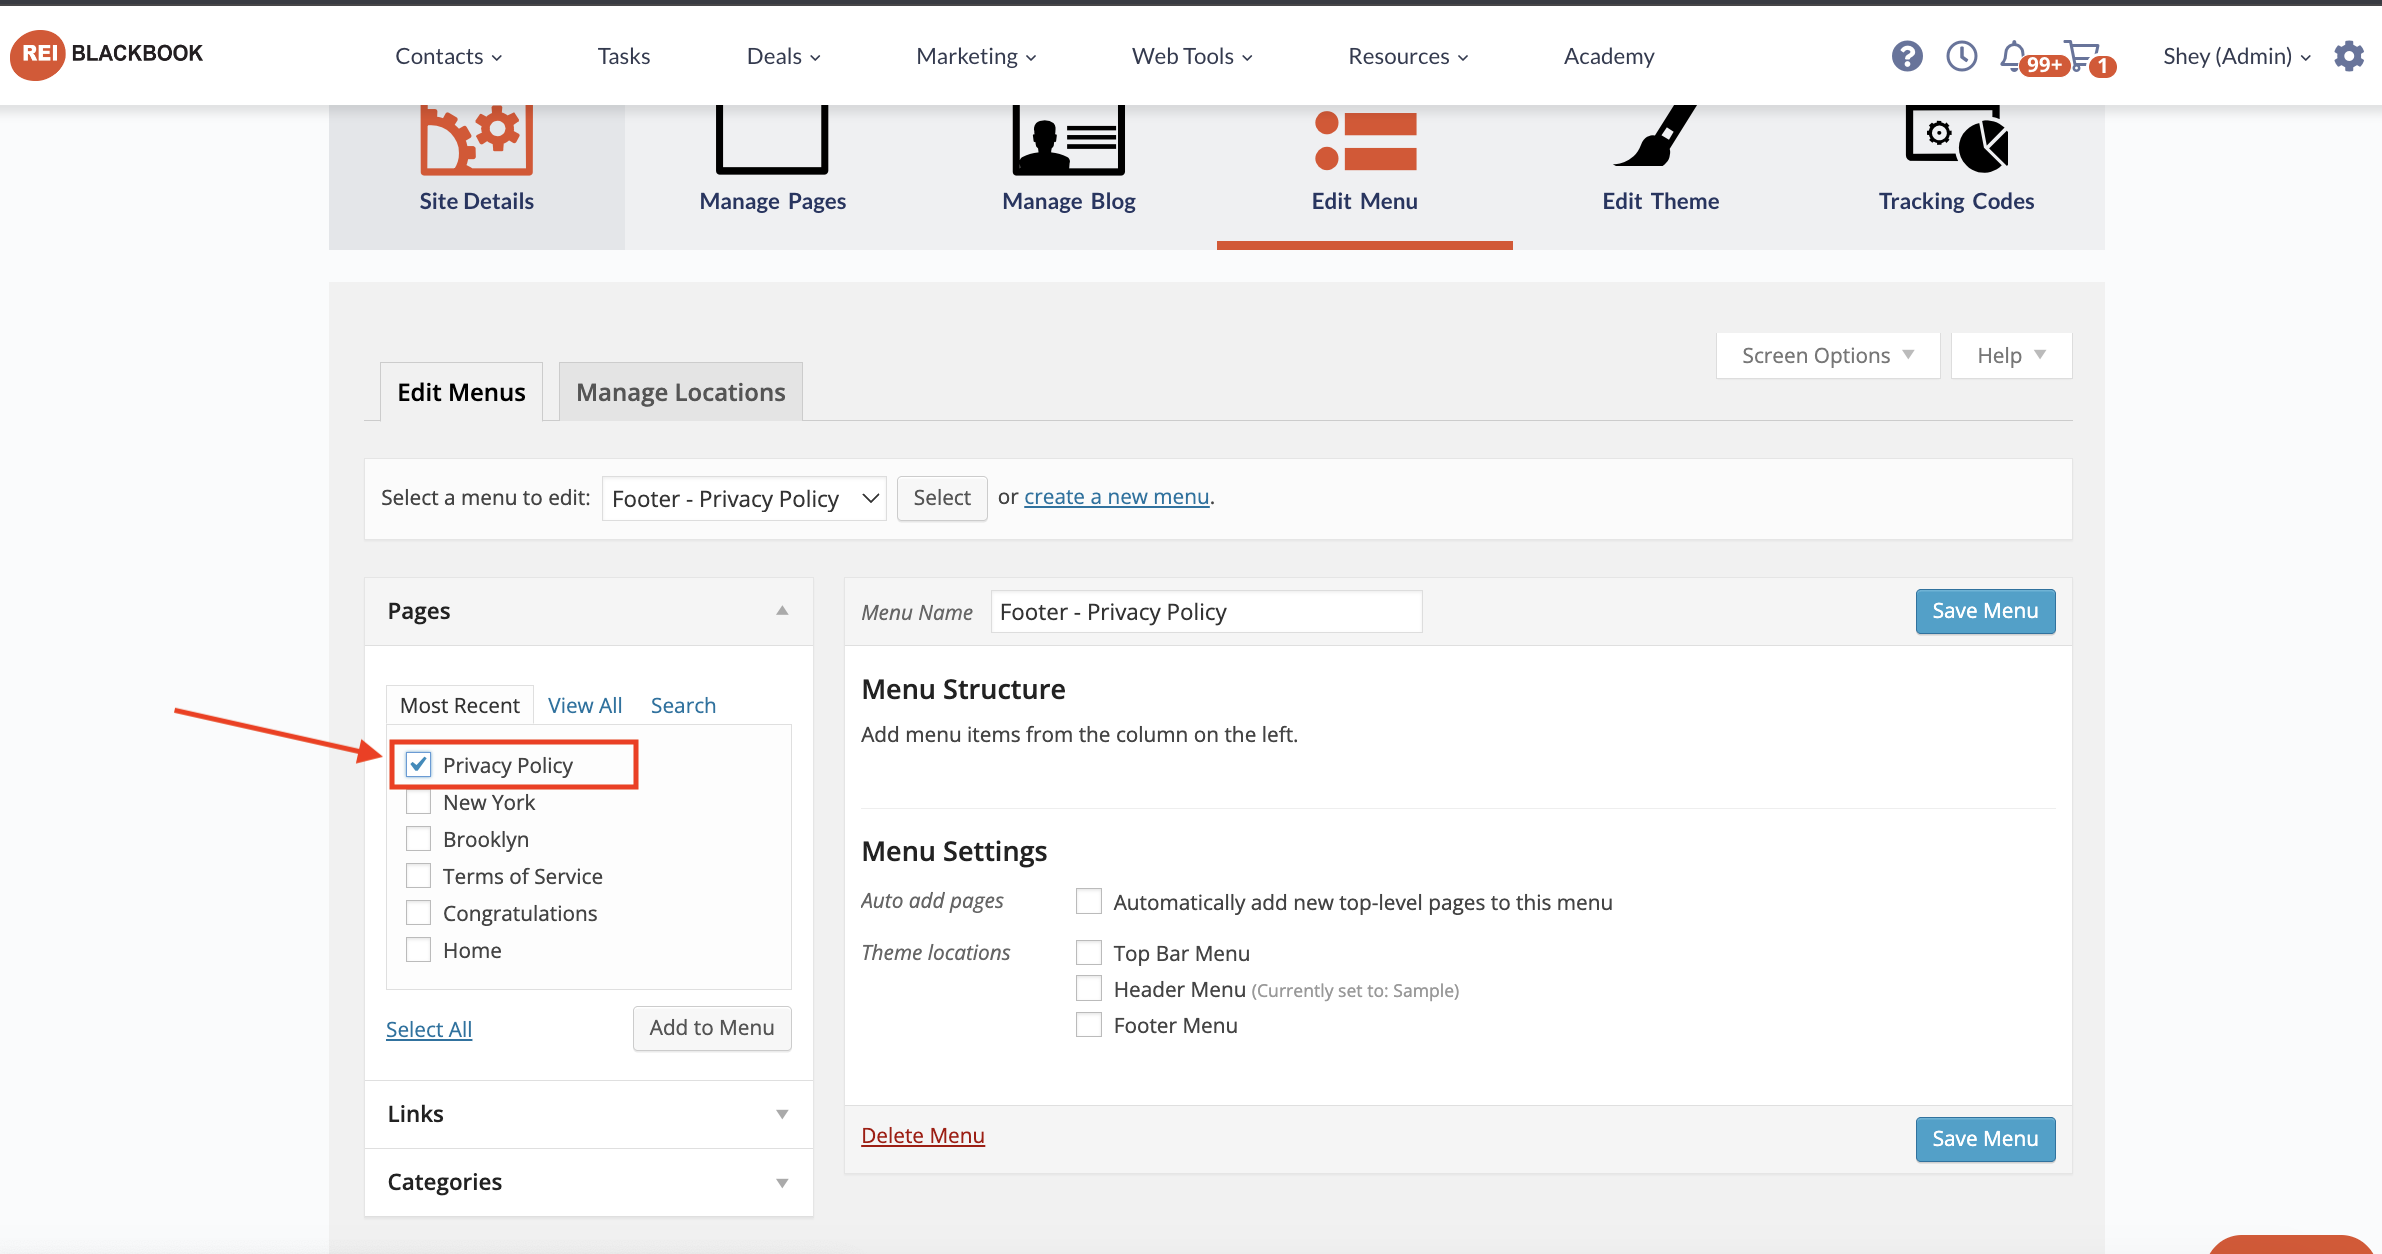
Task: Open the Contacts dropdown menu
Action: click(x=448, y=56)
